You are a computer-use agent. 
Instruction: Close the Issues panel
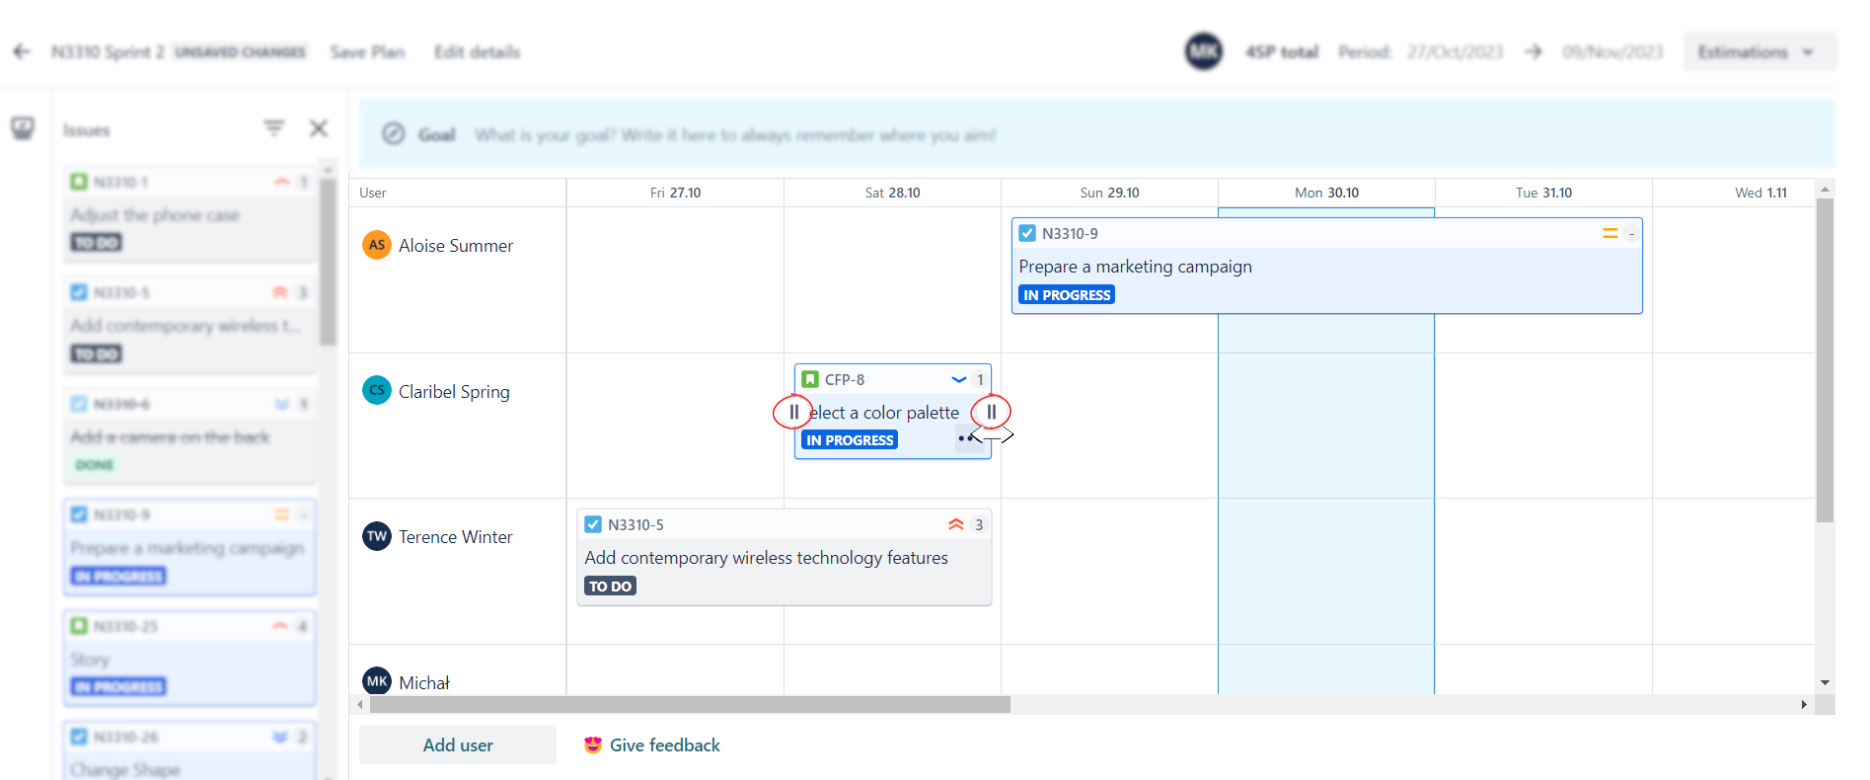[x=319, y=128]
